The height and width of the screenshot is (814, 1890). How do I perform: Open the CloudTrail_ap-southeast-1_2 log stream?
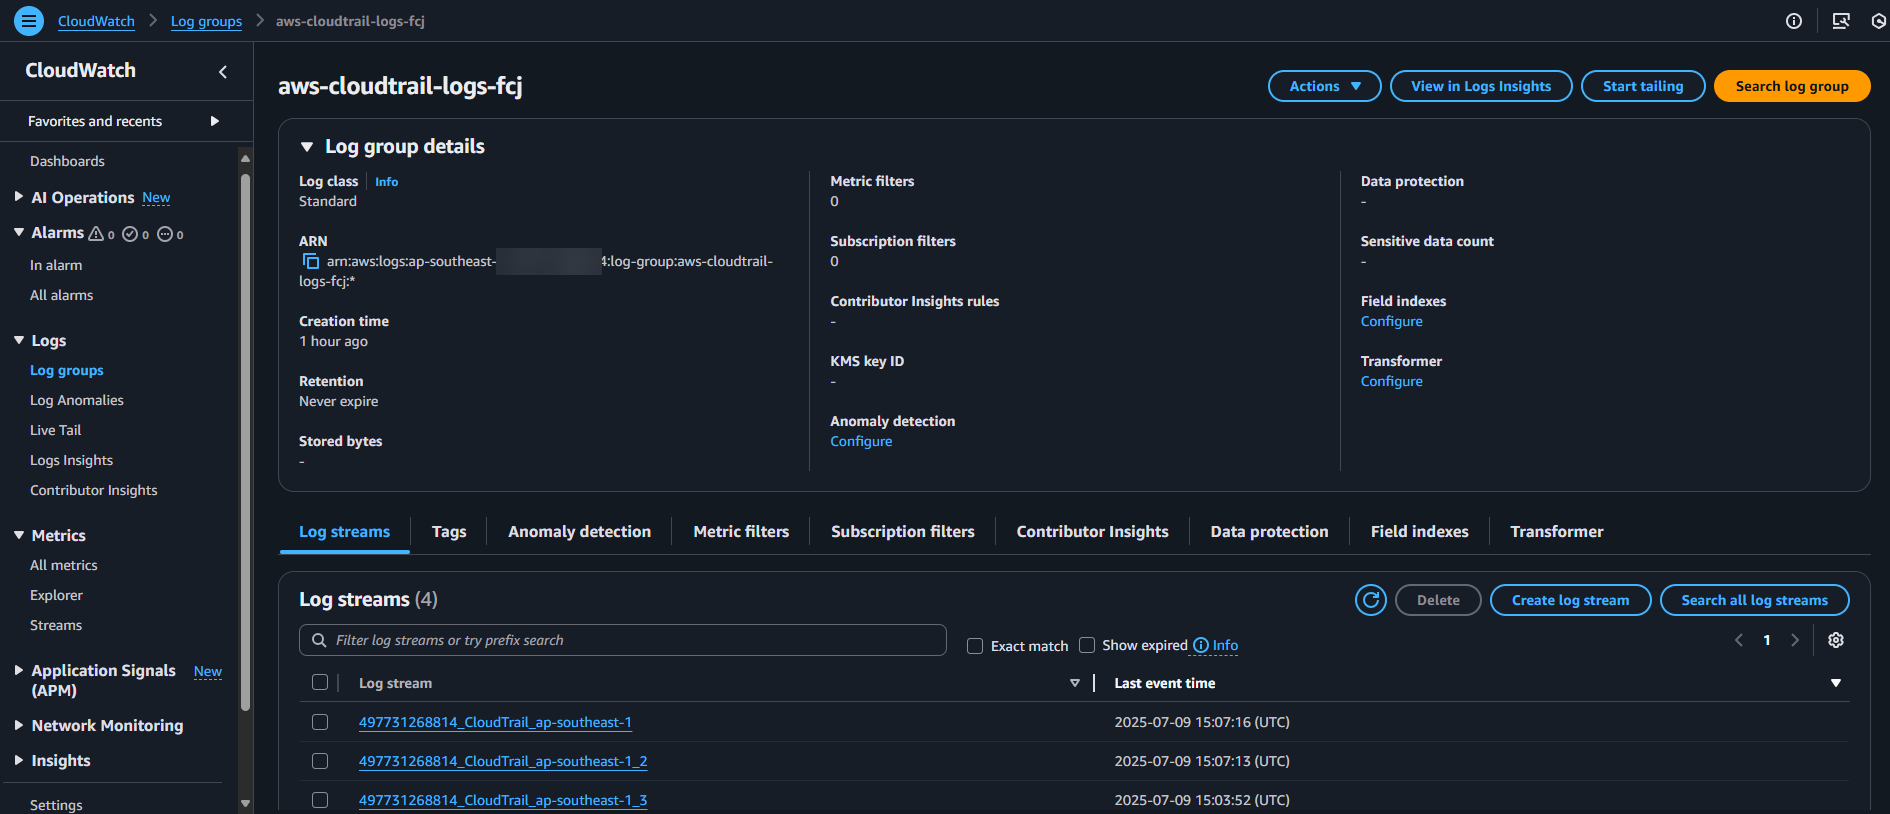point(503,761)
